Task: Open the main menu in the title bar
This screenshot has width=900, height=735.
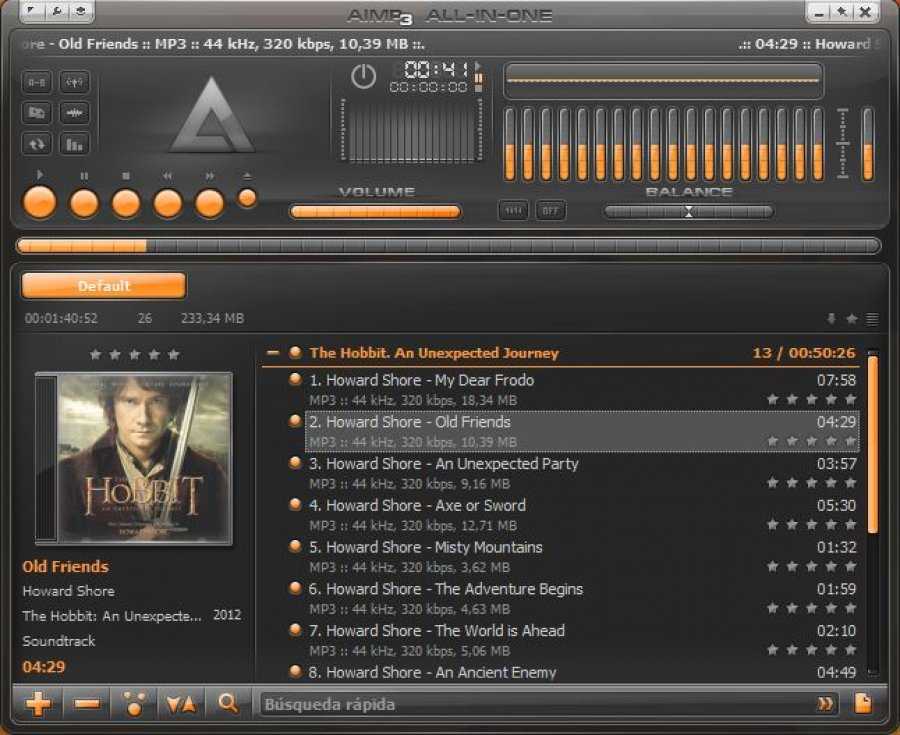Action: coord(32,12)
